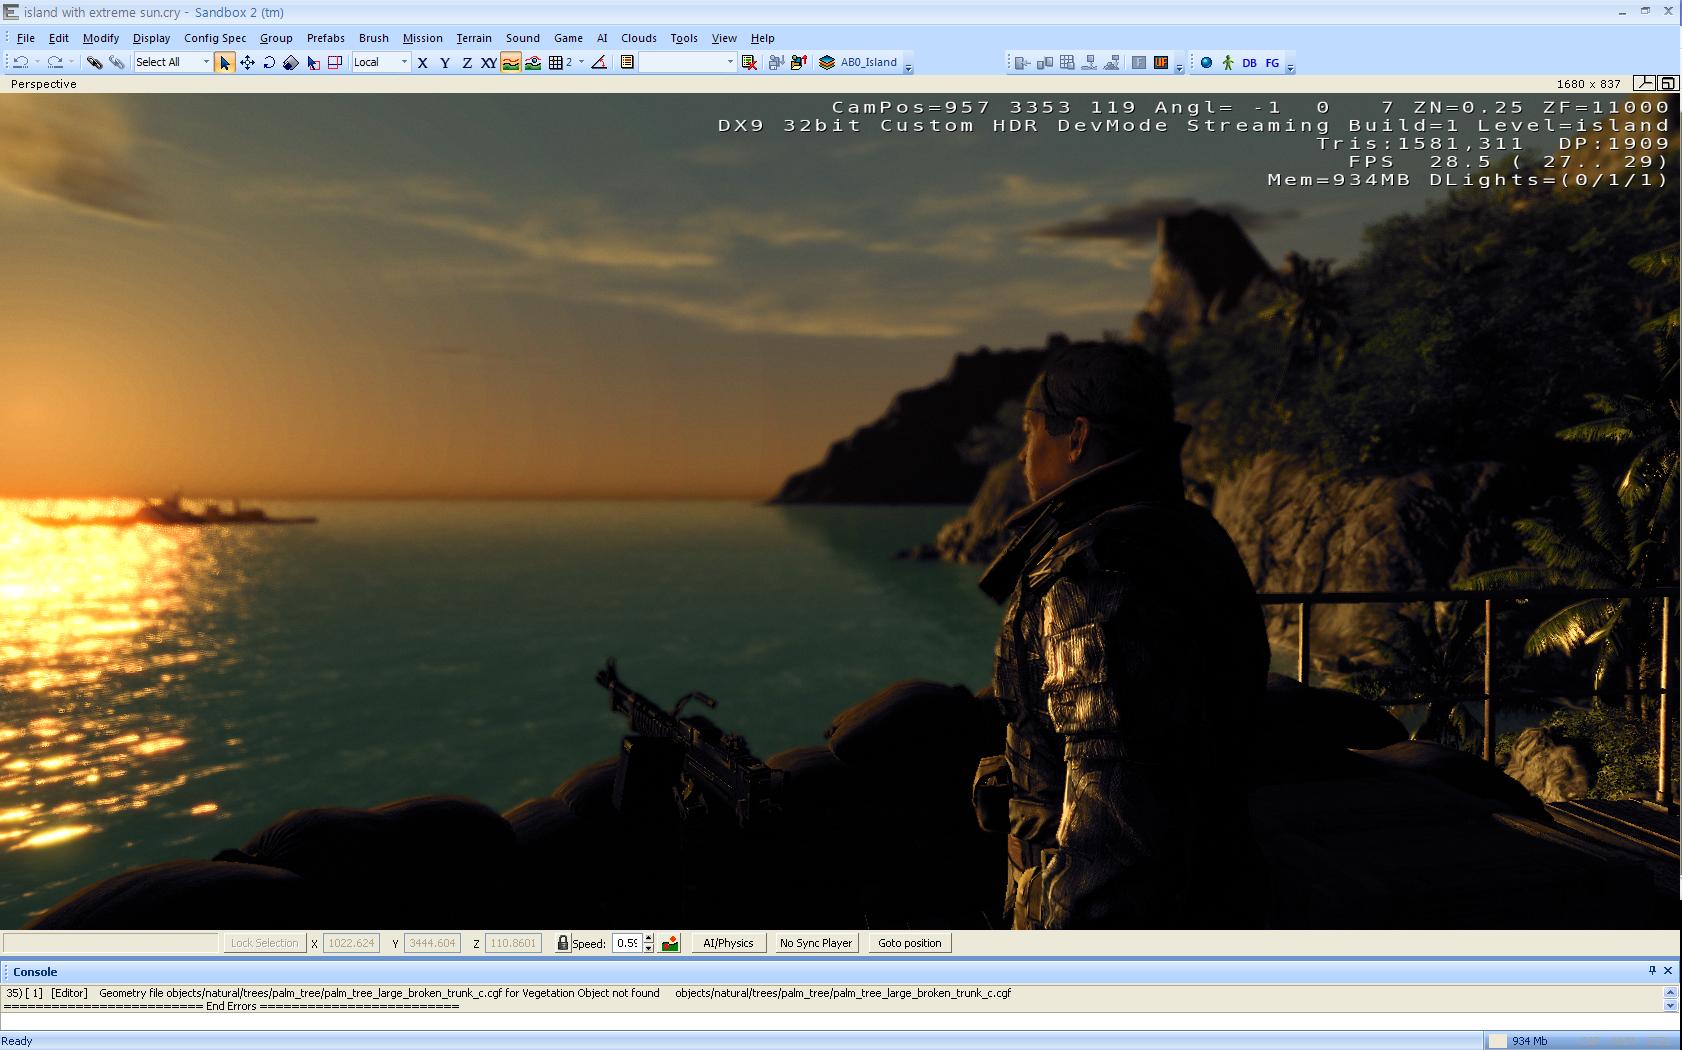The width and height of the screenshot is (1682, 1050).
Task: Click the console scrollbar down arrow
Action: [1670, 1006]
